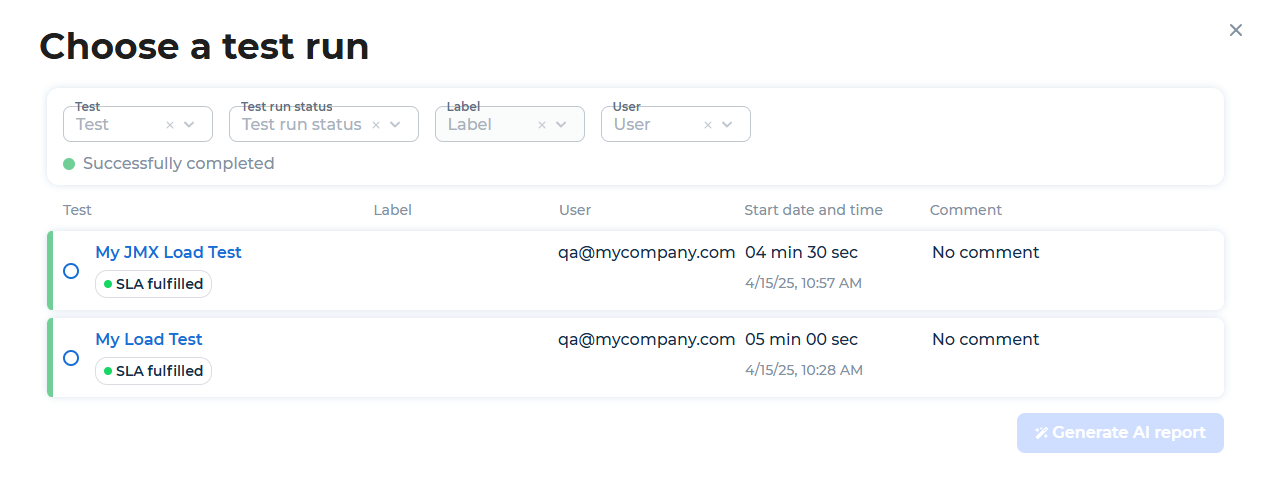Screen dimensions: 1271x477
Task: Clear the Test filter with its x icon
Action: click(x=170, y=125)
